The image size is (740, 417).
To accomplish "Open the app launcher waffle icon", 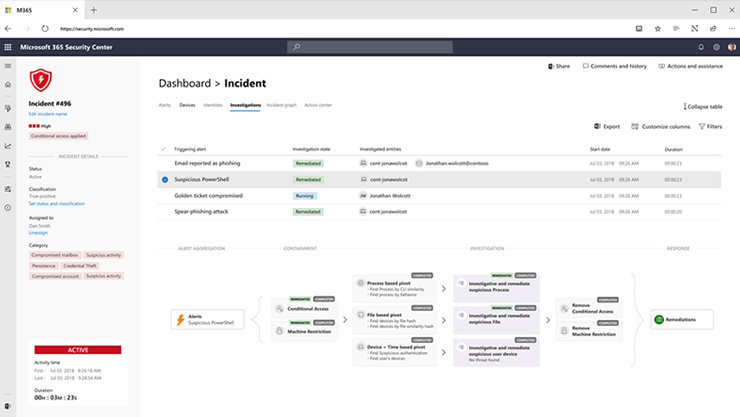I will pyautogui.click(x=8, y=47).
